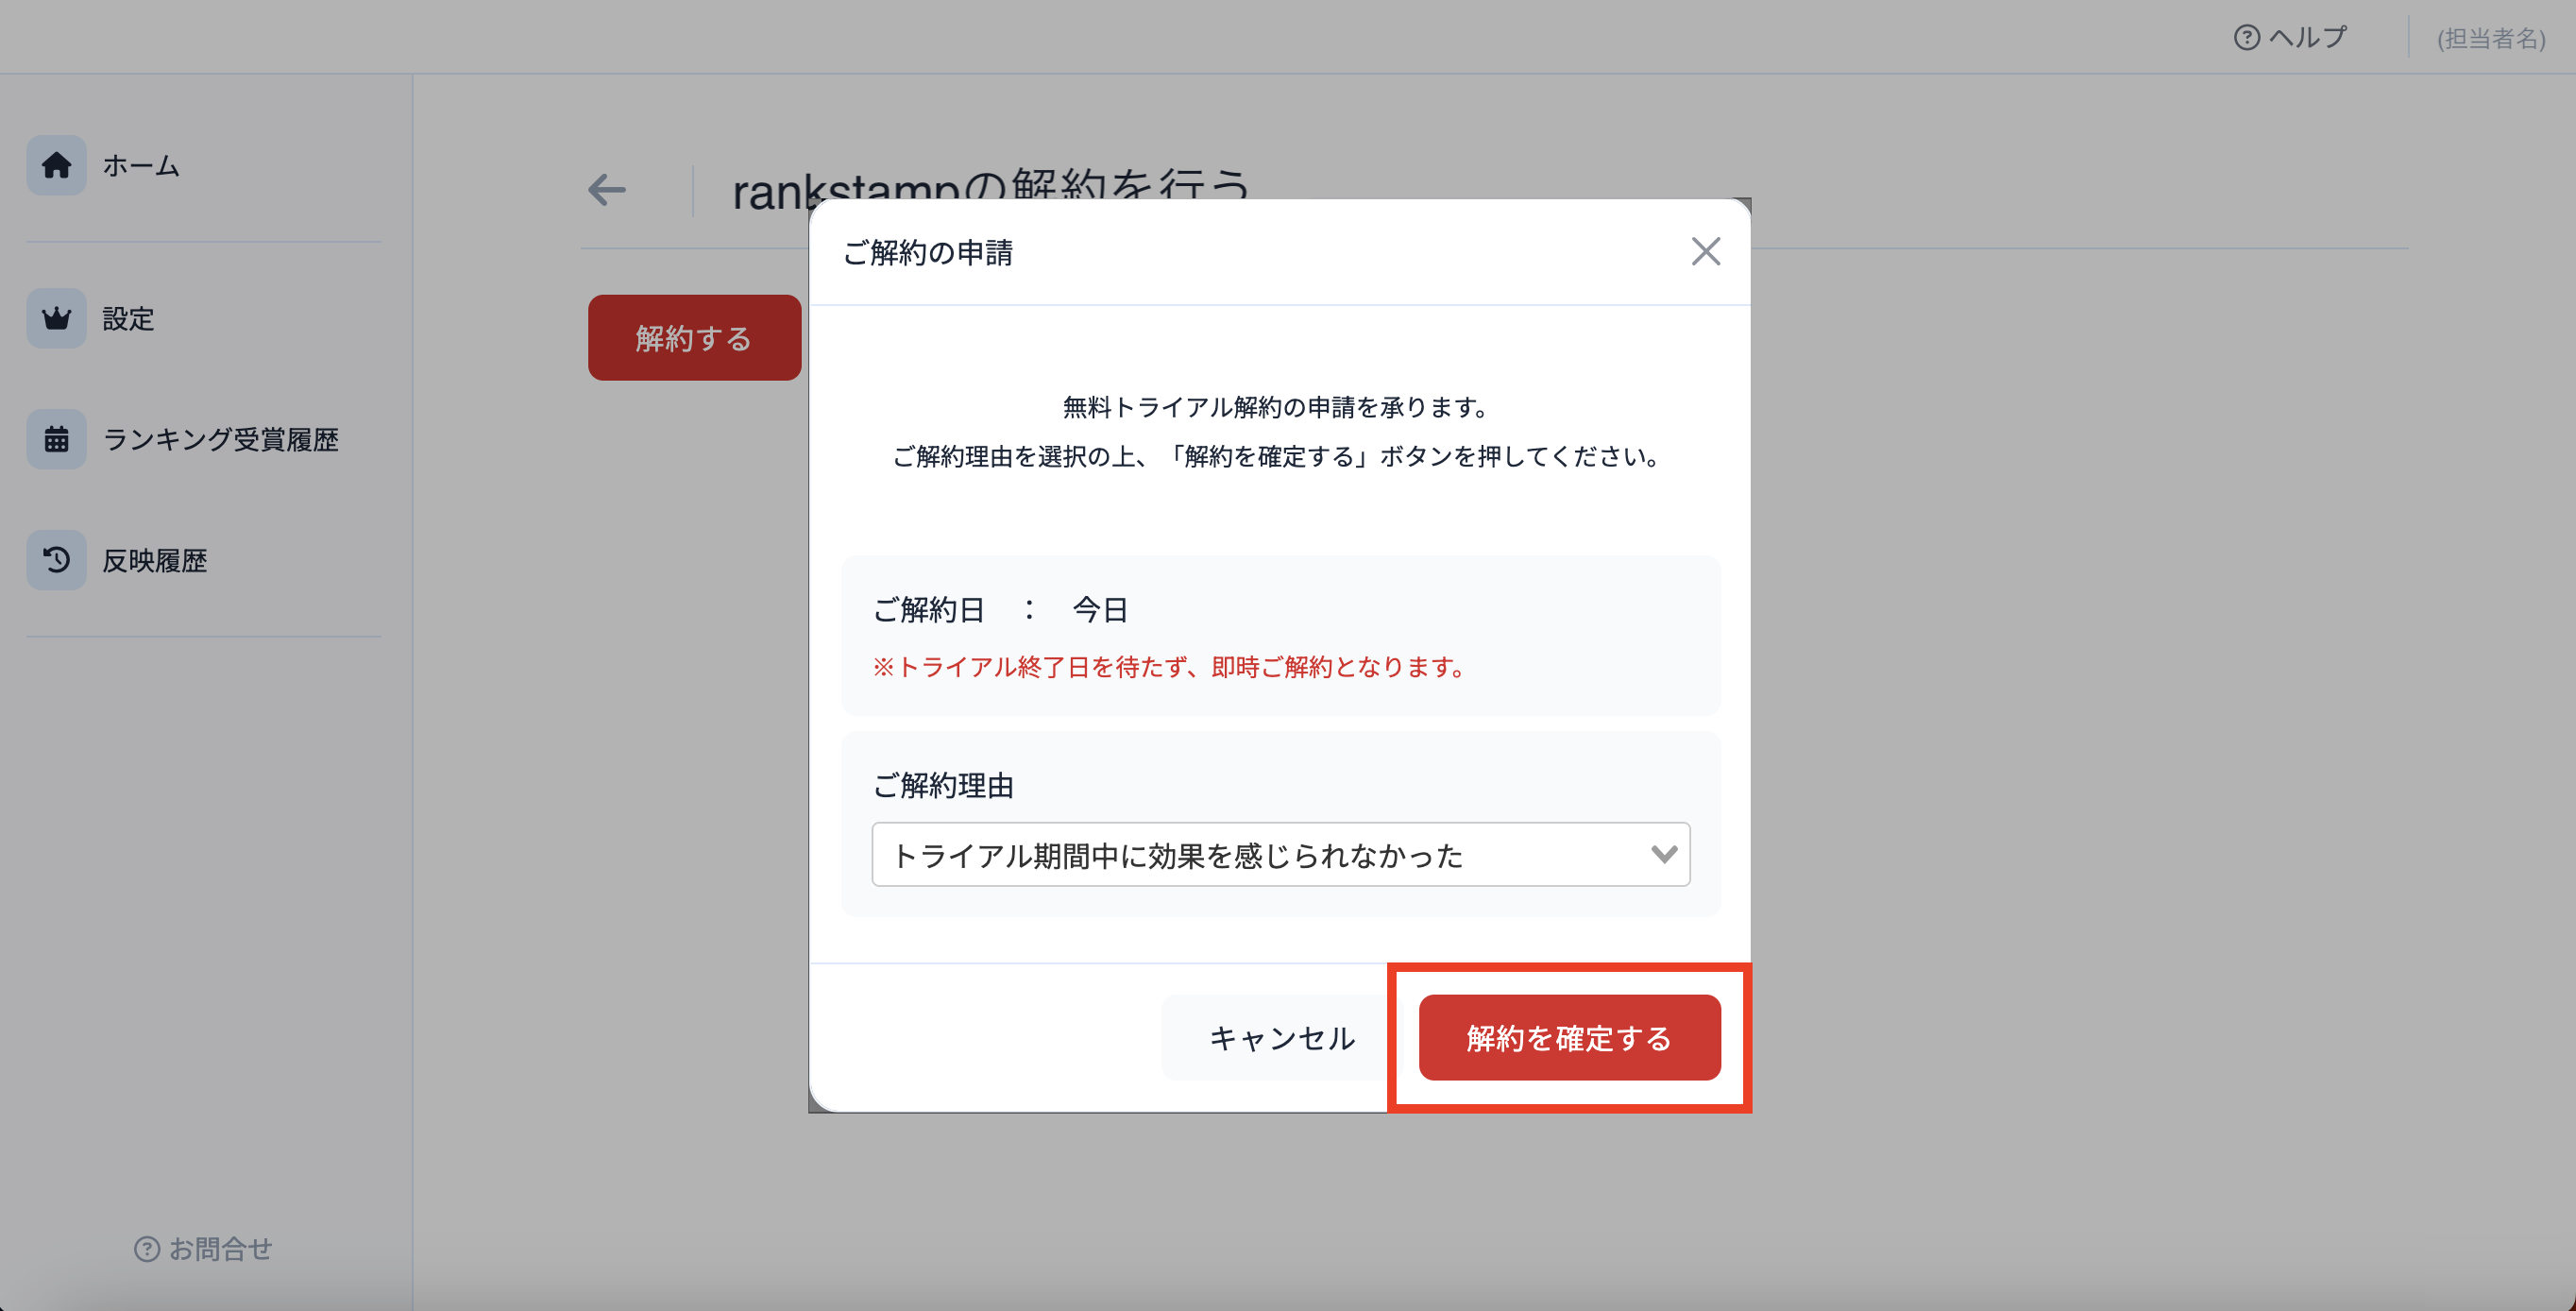Screen dimensions: 2576x1311
Task: Open the お問合せ link
Action: [203, 1249]
